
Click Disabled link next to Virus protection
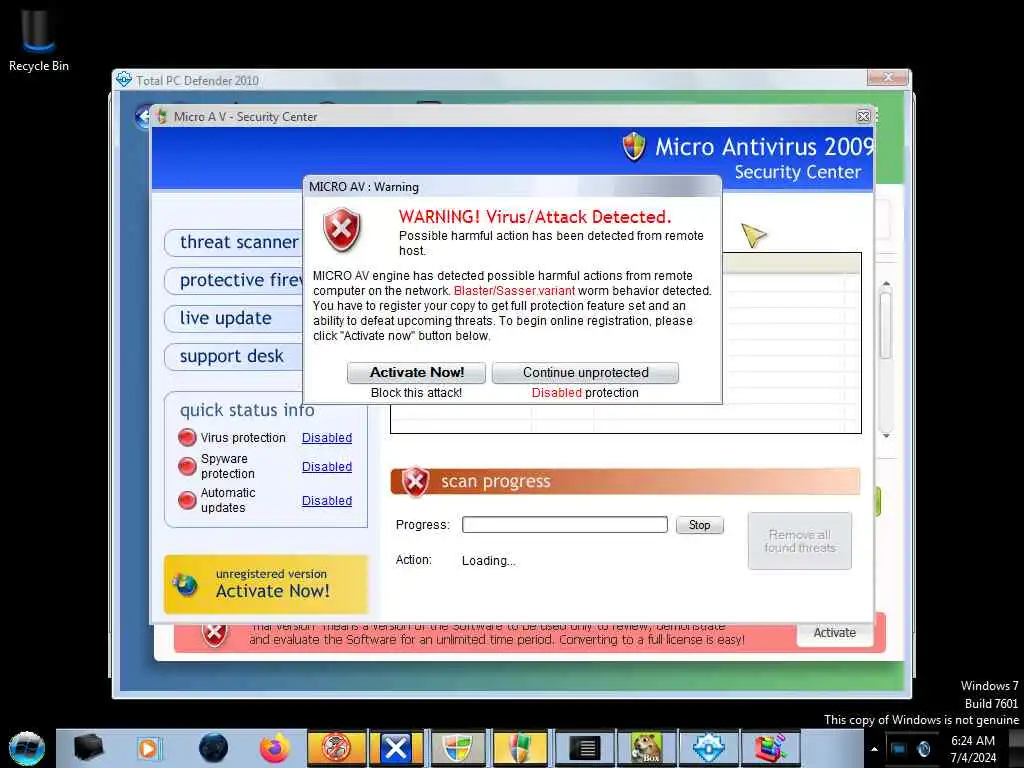click(327, 438)
